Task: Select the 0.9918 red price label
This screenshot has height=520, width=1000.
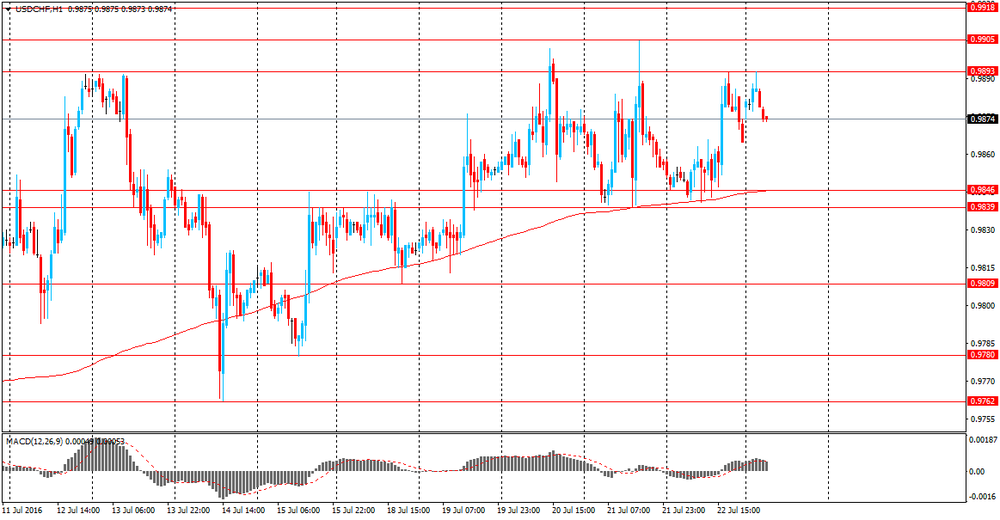Action: pos(982,8)
